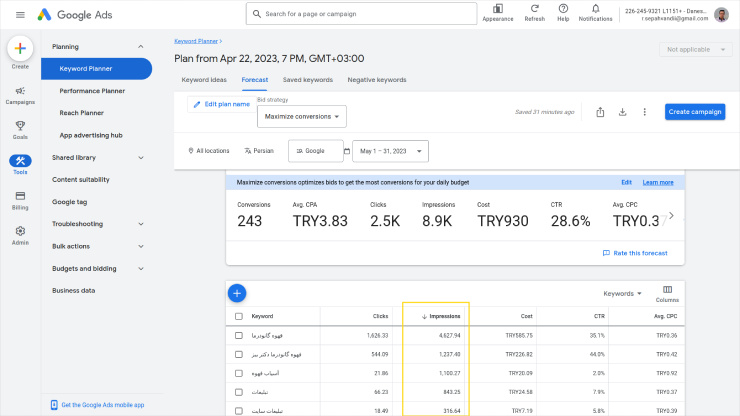Click the calendar icon beside date range

347,151
